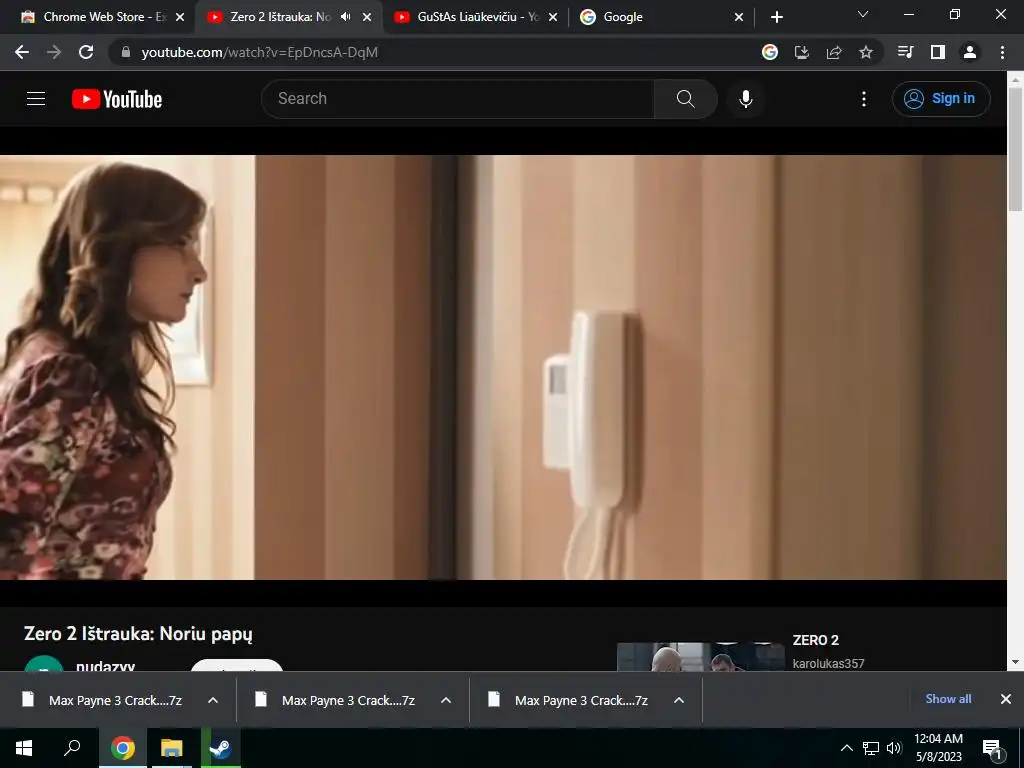Click the Google icon in the address bar

coord(770,52)
